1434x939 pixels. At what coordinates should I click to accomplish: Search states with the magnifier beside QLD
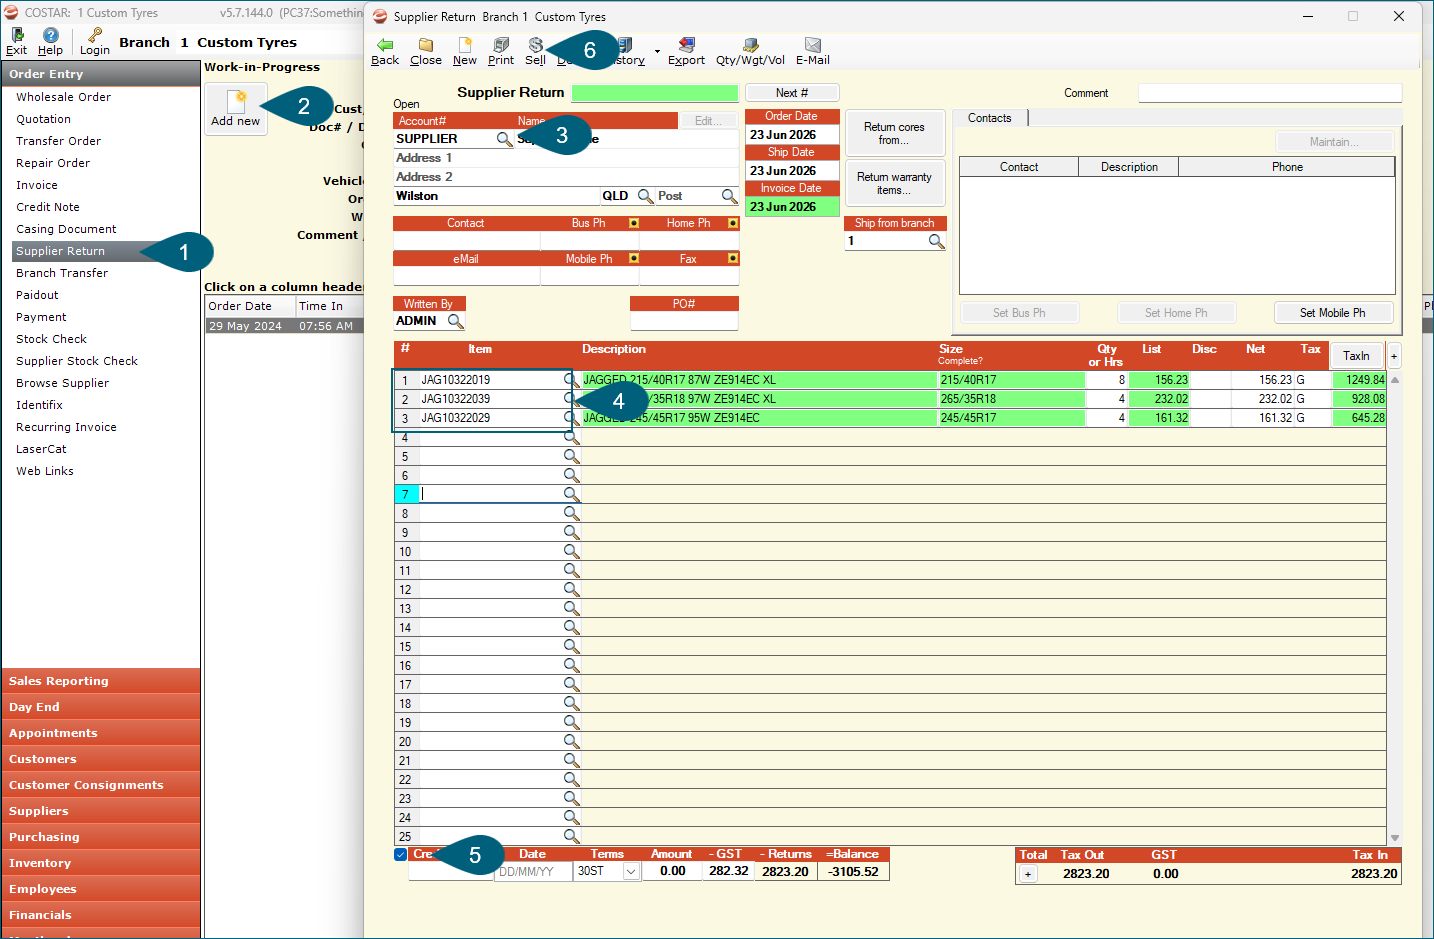tap(646, 196)
